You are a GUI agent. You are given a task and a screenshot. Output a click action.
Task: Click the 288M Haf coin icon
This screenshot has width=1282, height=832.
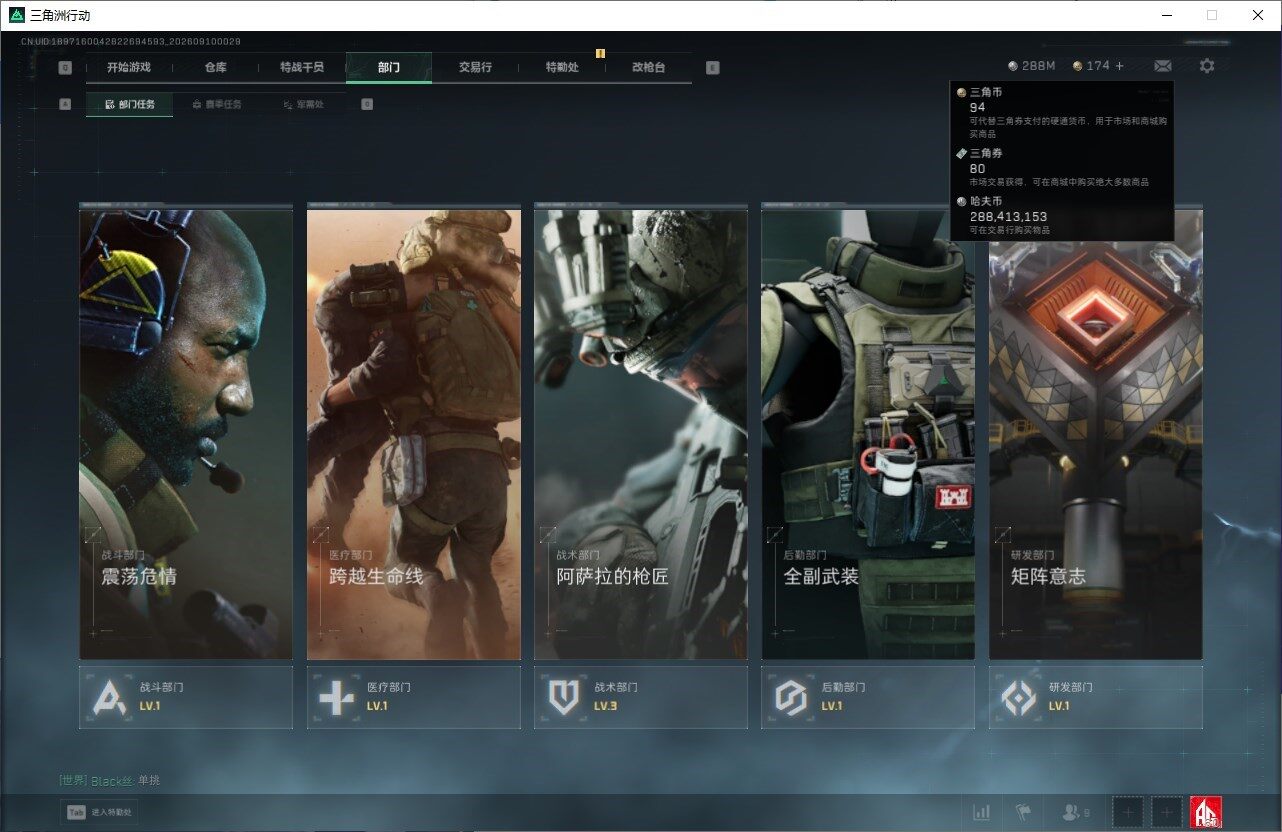point(1013,66)
